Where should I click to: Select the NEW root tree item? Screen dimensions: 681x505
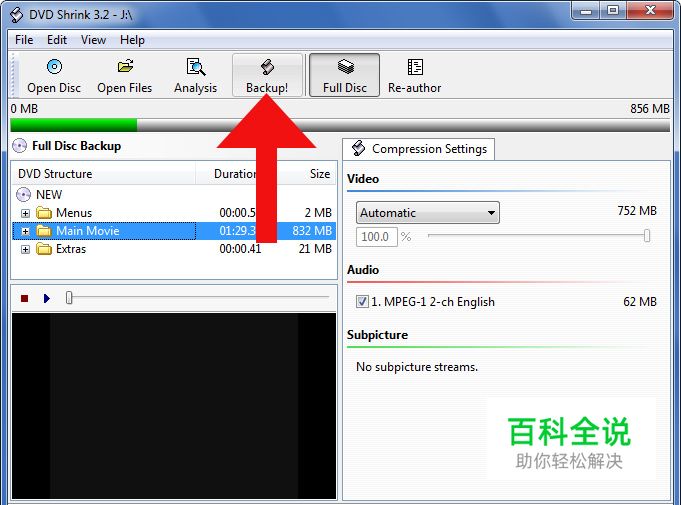49,195
